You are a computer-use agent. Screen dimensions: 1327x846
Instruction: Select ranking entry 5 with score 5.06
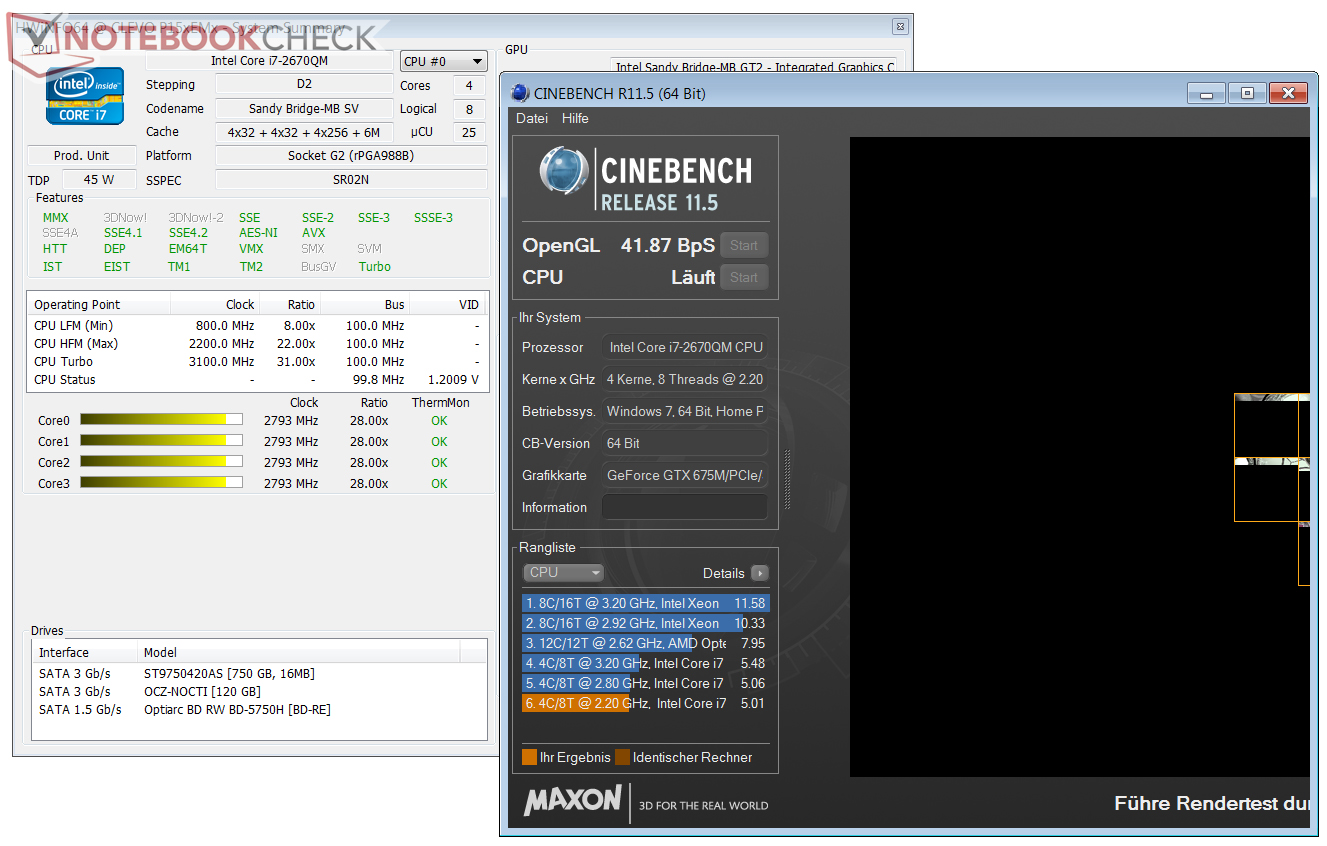tap(645, 683)
